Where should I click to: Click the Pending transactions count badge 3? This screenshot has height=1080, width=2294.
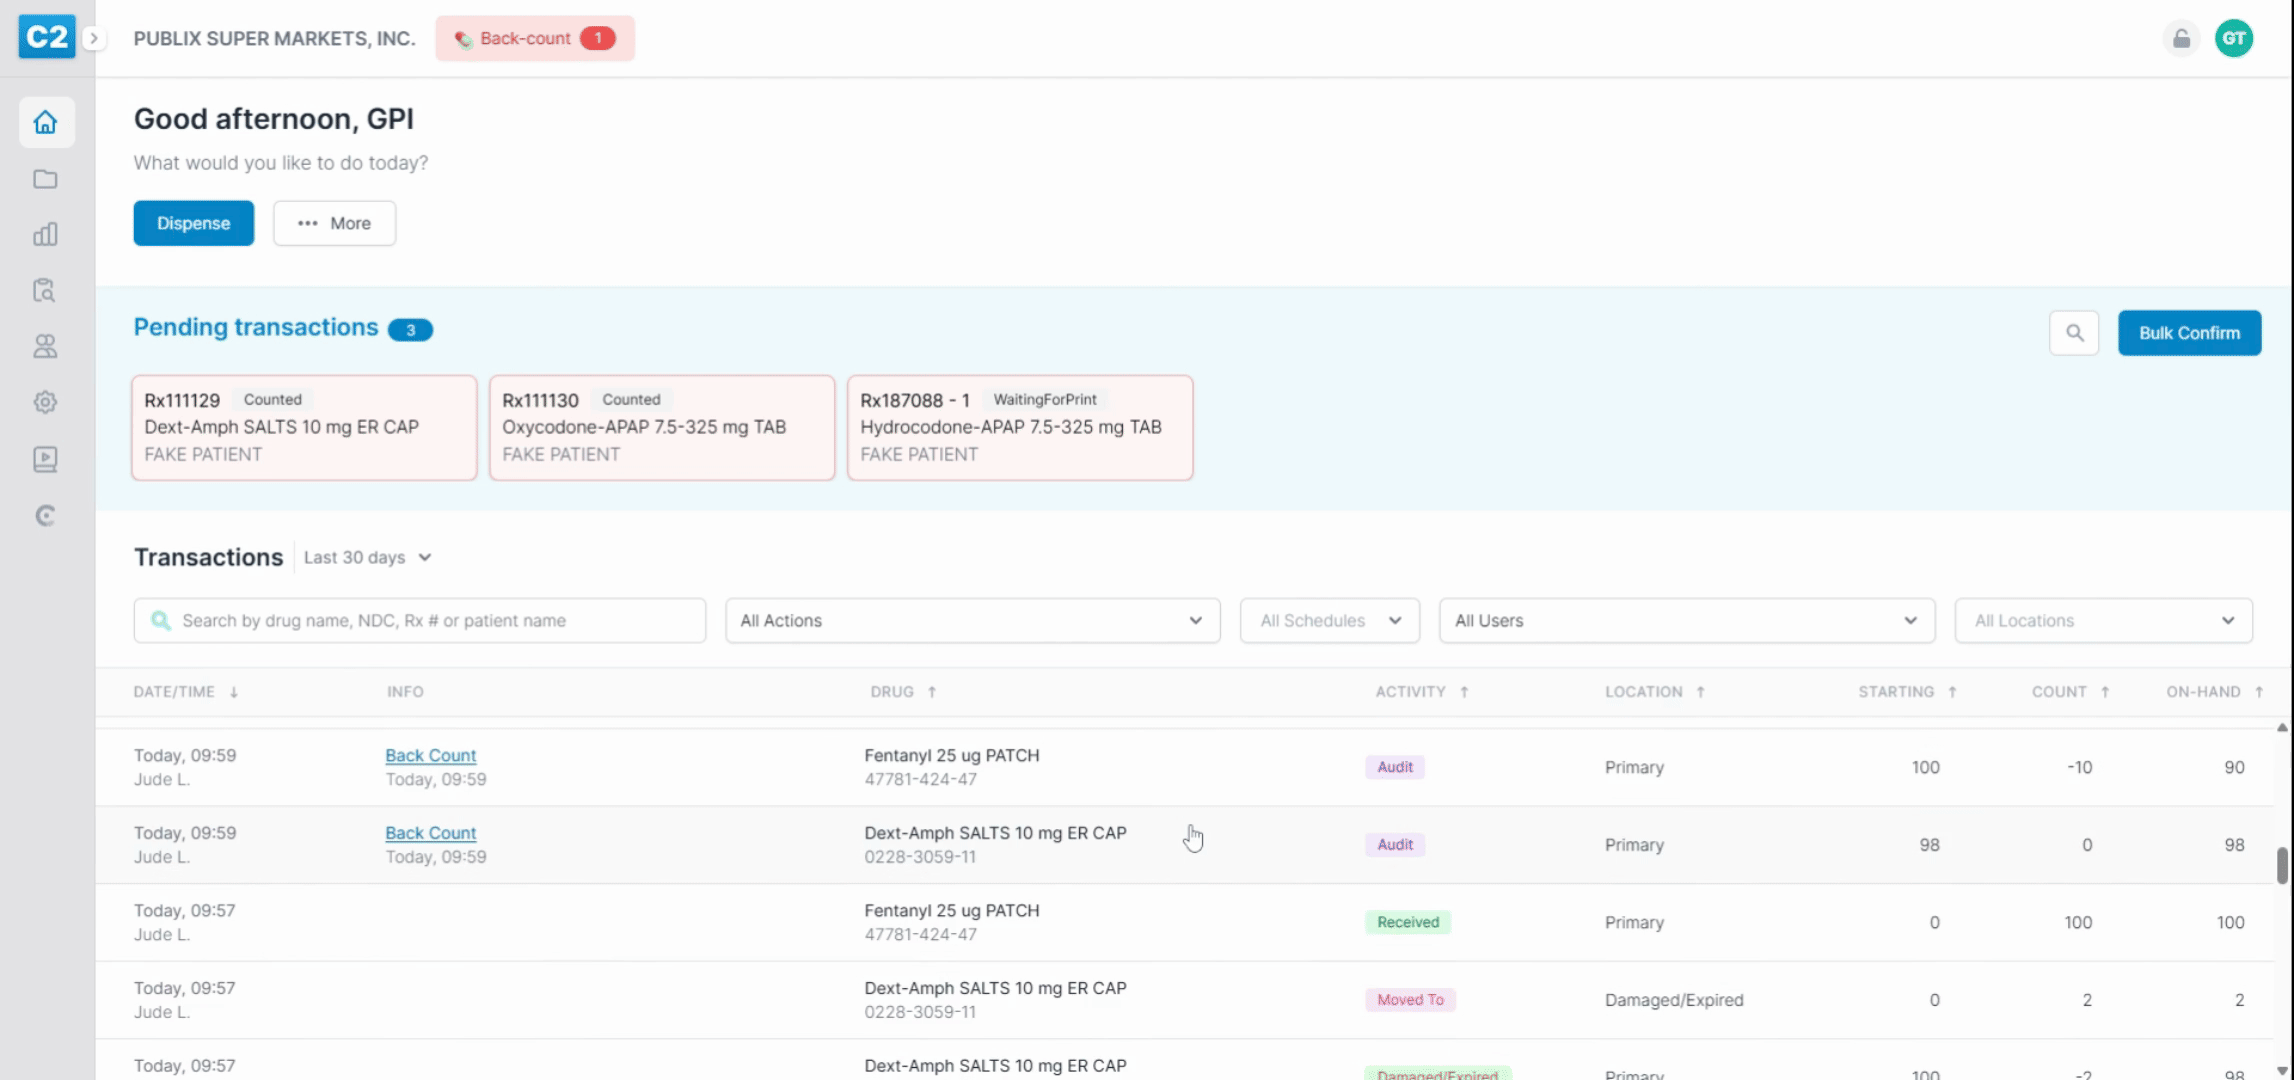(410, 330)
